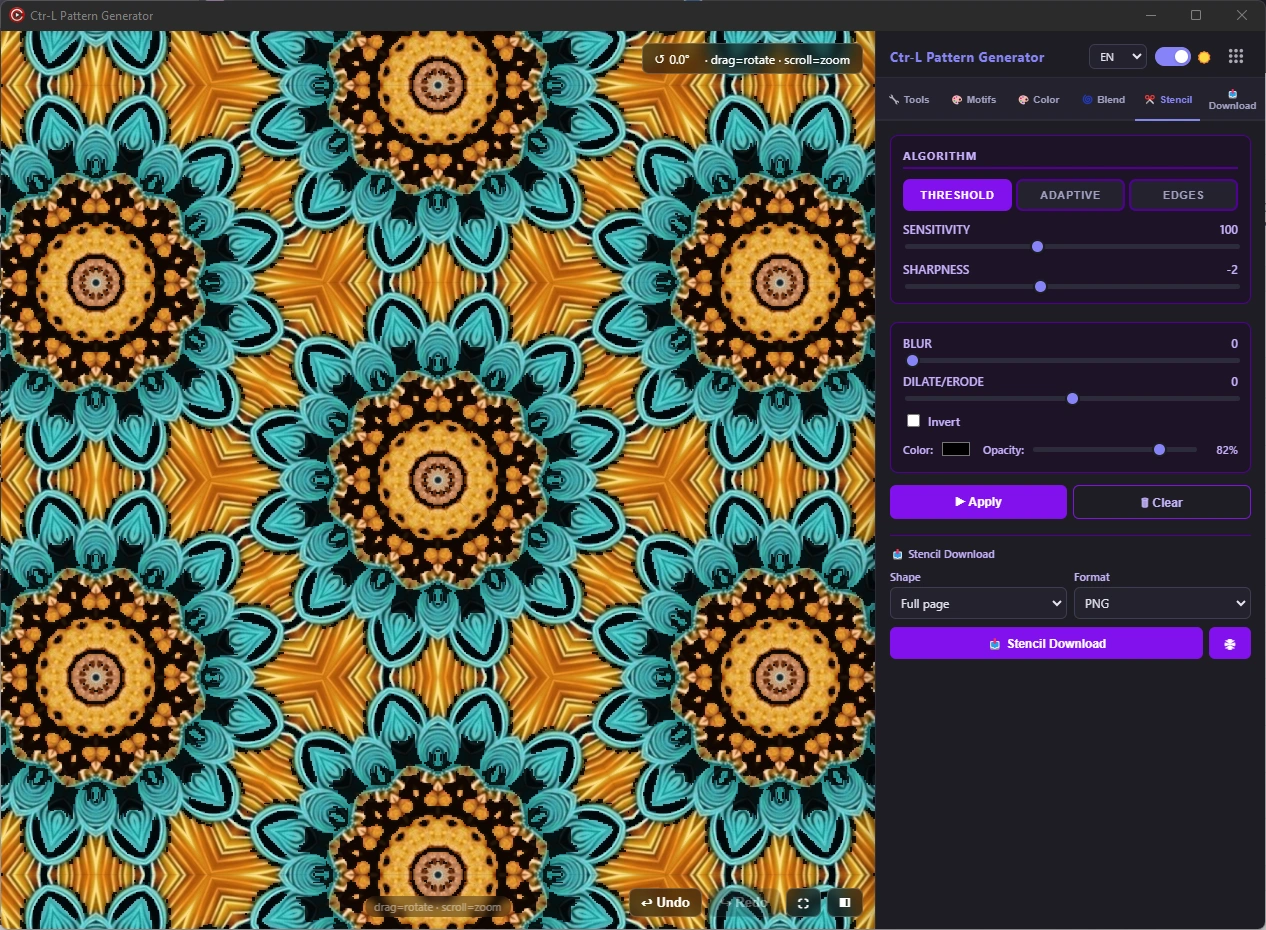Switch to the Color tab

1039,100
